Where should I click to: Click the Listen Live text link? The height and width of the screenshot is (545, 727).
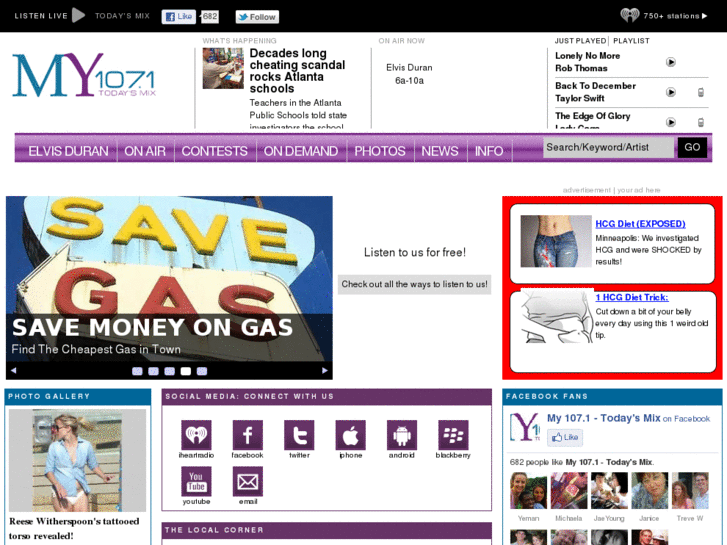pyautogui.click(x=41, y=16)
